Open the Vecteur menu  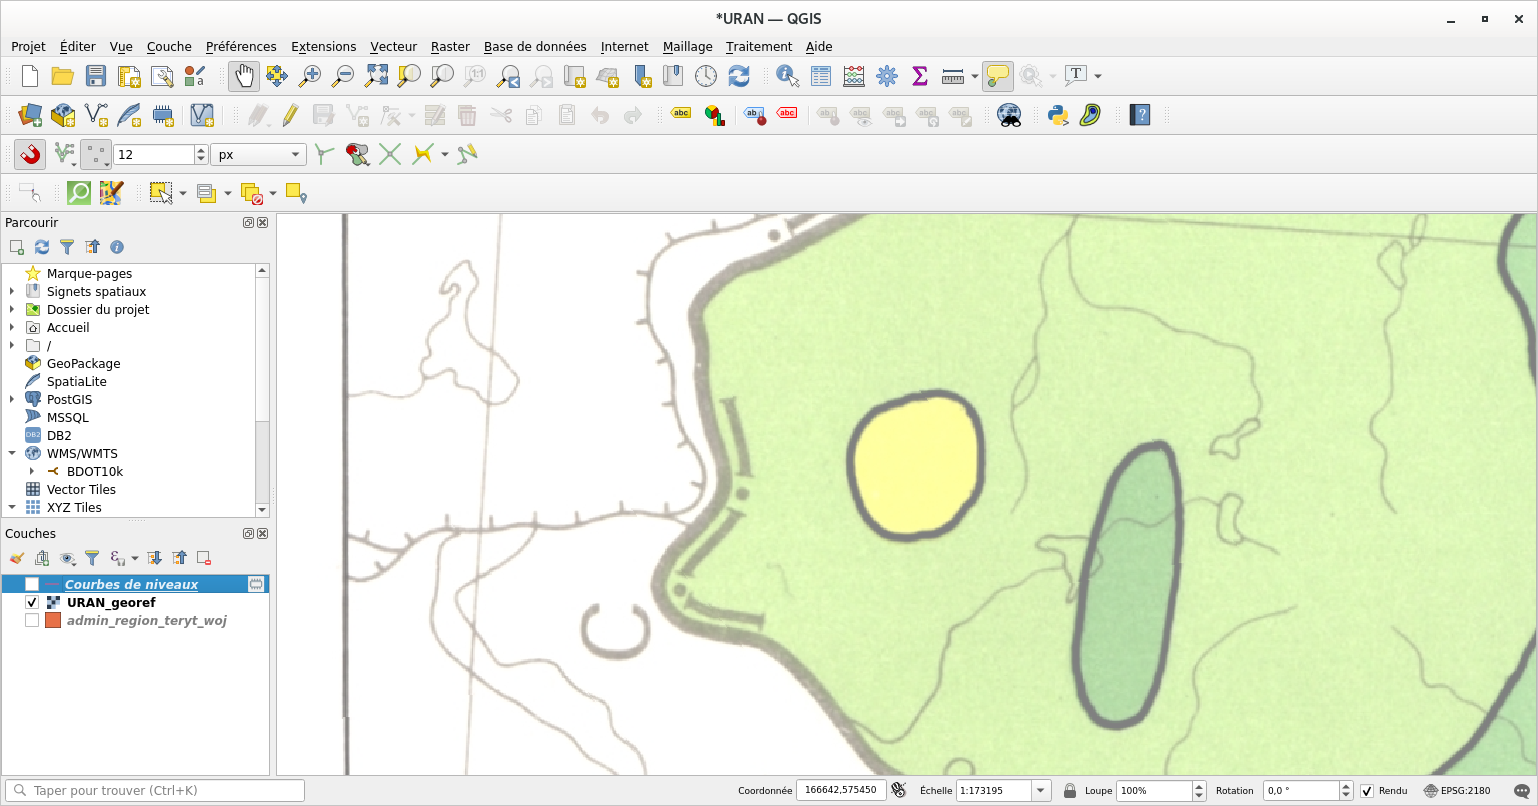pos(393,46)
